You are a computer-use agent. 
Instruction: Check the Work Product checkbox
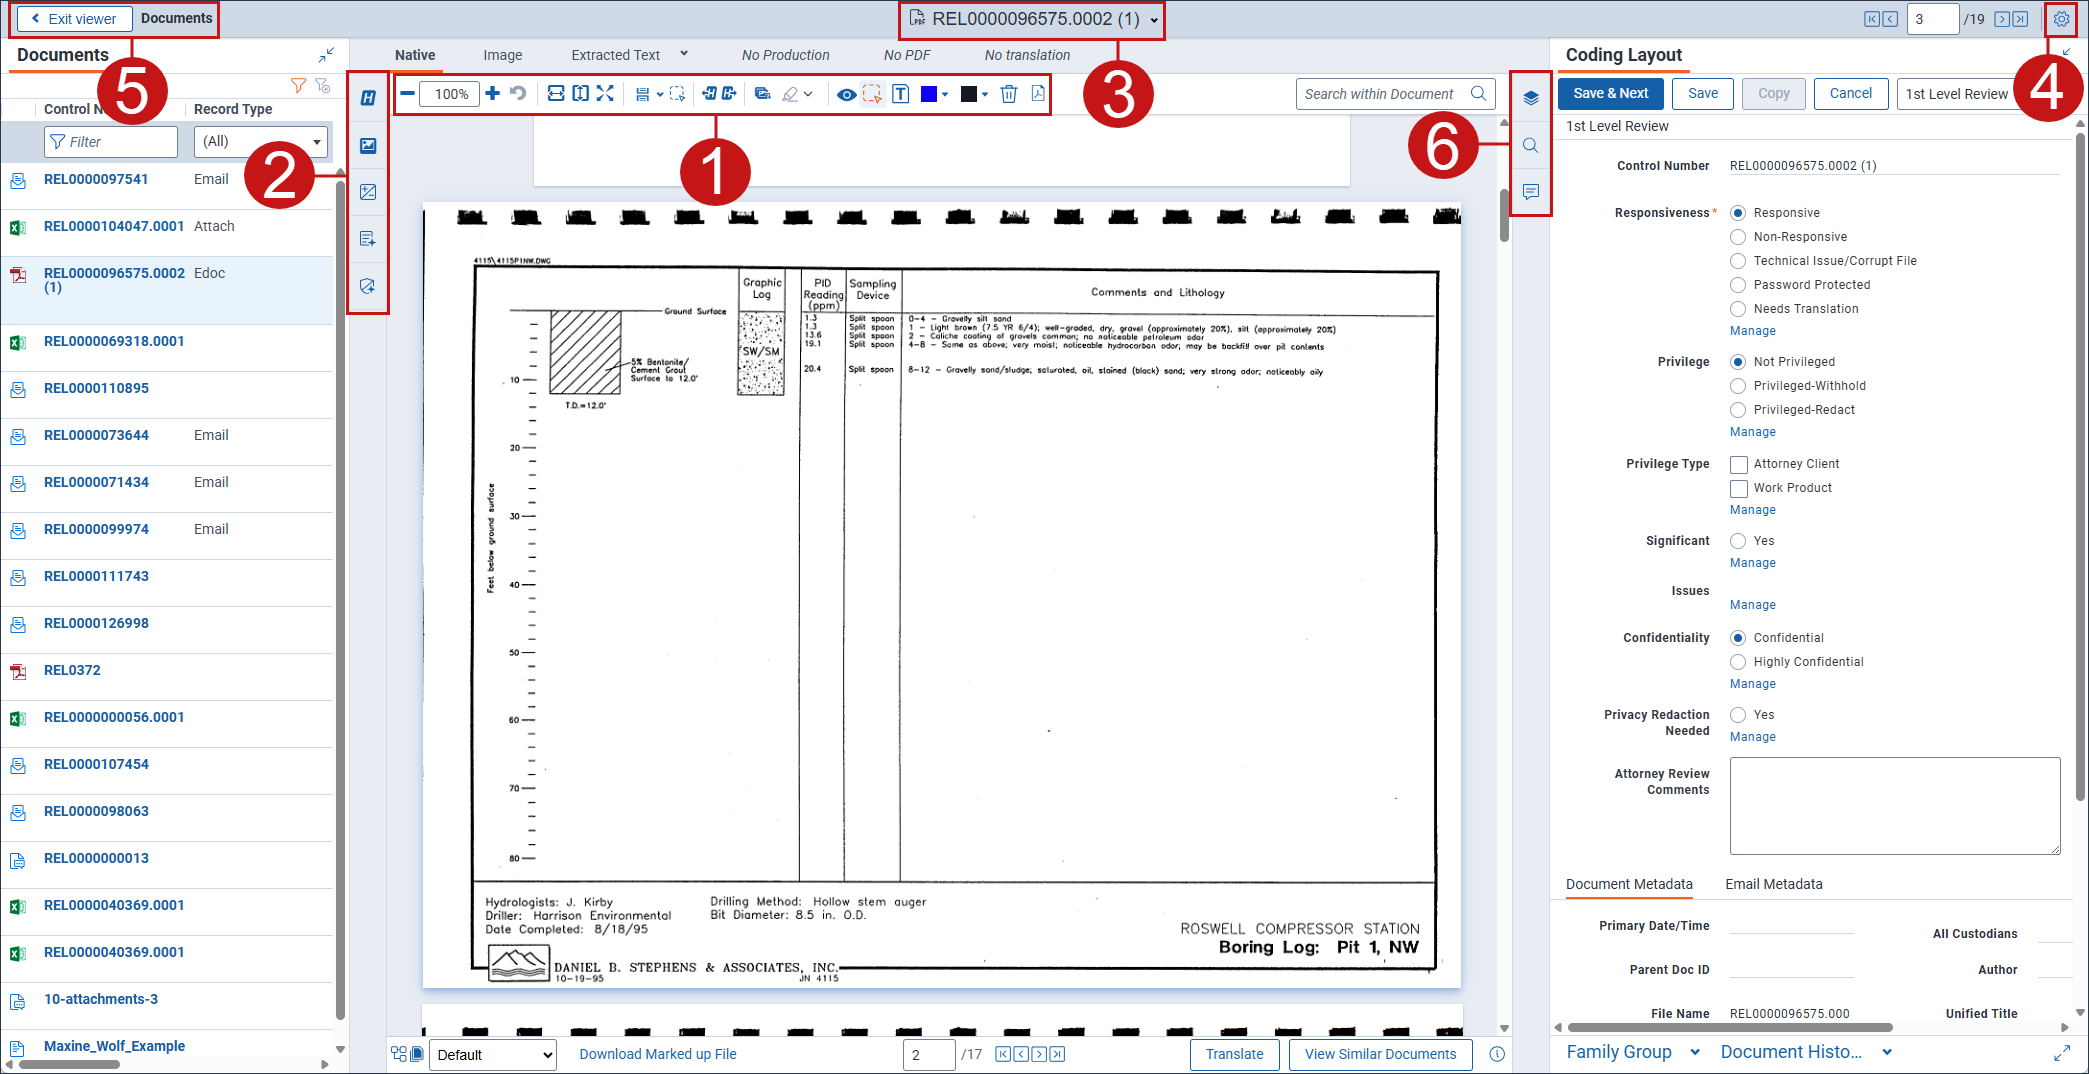click(1739, 488)
